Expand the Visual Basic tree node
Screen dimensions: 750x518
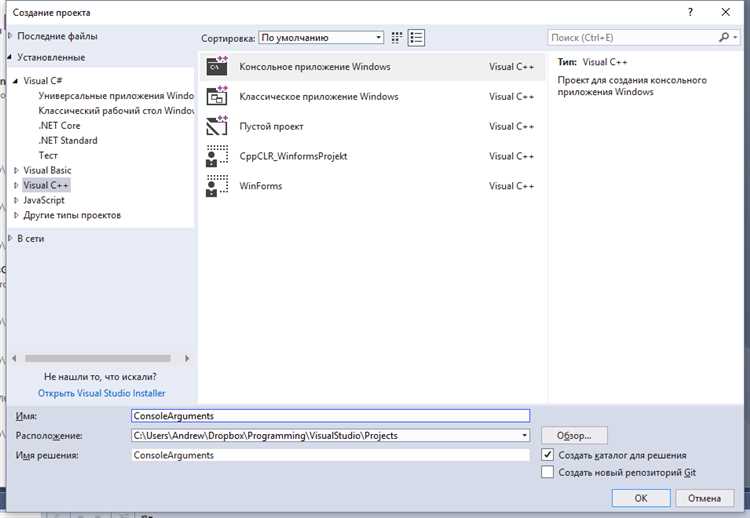(16, 170)
